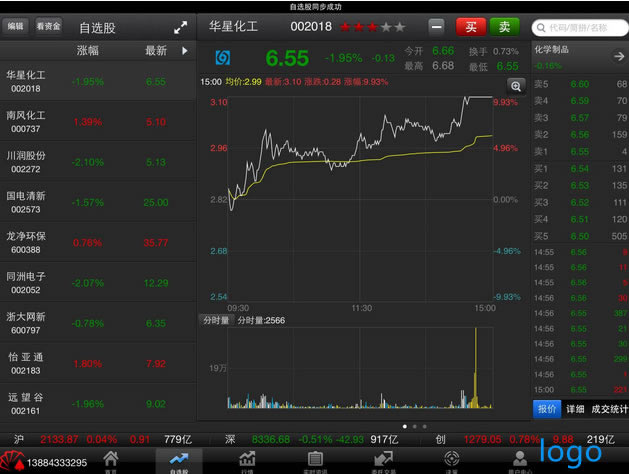629x474 pixels.
Task: Open the 自选股 watchlist icon in bottom bar
Action: click(x=179, y=460)
